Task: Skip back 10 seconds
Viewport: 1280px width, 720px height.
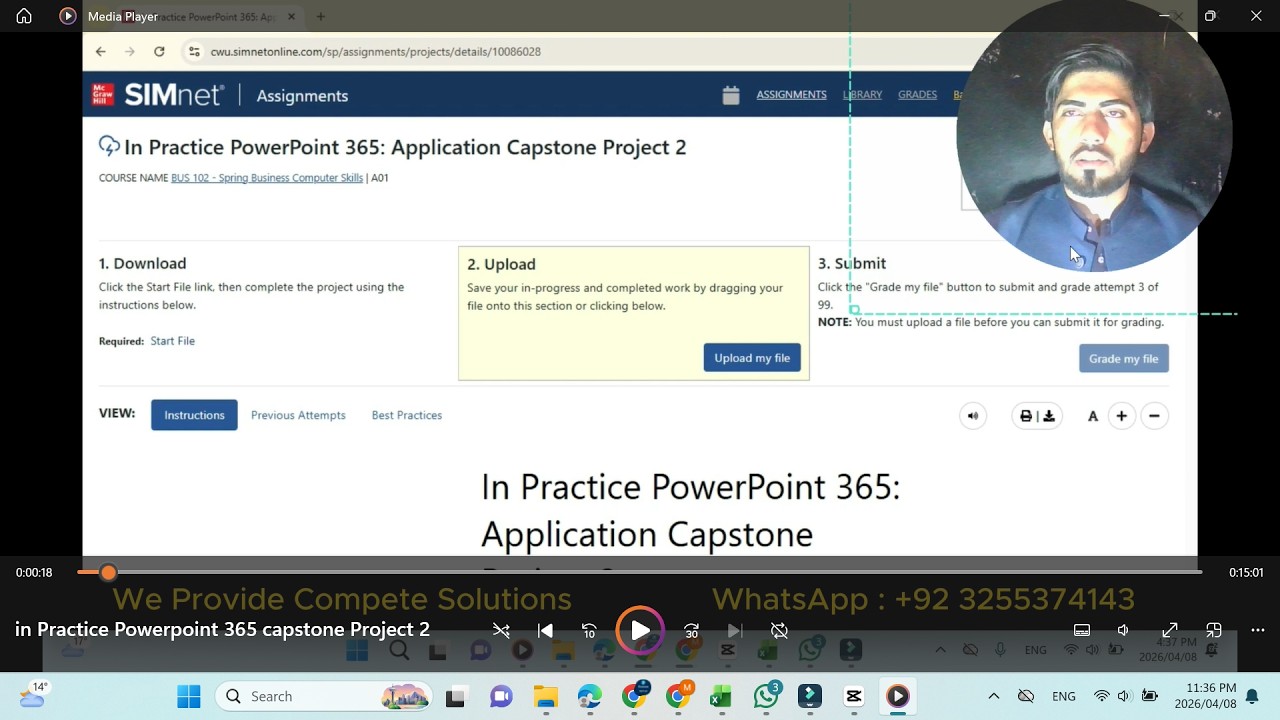Action: tap(590, 631)
